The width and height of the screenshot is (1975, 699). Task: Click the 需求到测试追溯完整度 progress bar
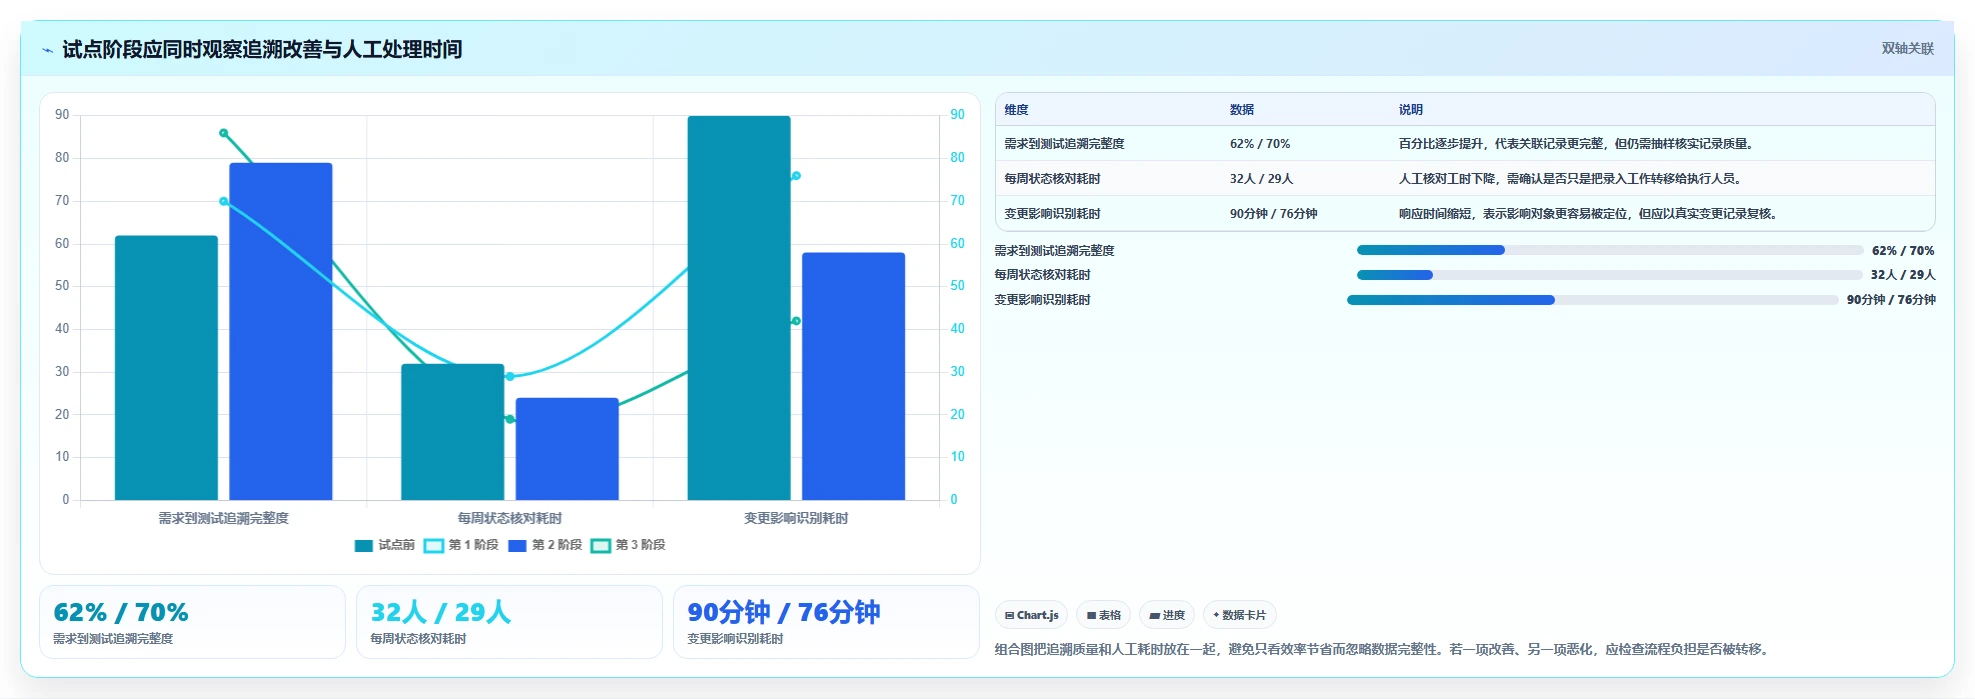coord(1610,250)
